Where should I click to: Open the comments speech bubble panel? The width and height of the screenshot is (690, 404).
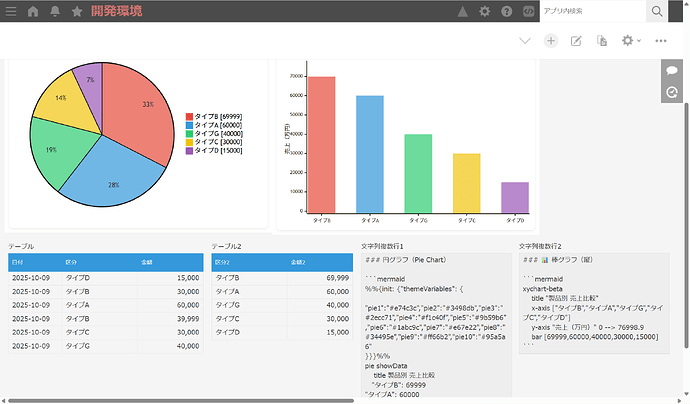673,71
